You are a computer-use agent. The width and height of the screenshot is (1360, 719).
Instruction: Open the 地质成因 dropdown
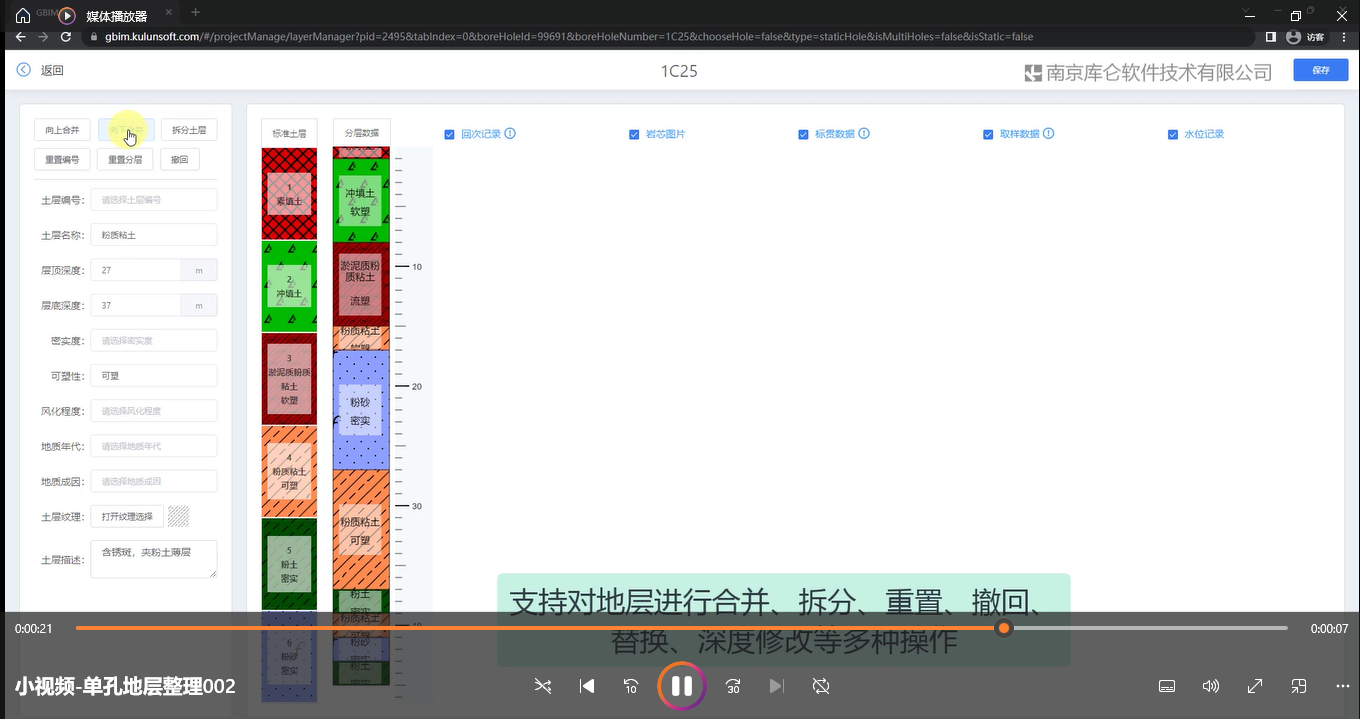click(154, 481)
